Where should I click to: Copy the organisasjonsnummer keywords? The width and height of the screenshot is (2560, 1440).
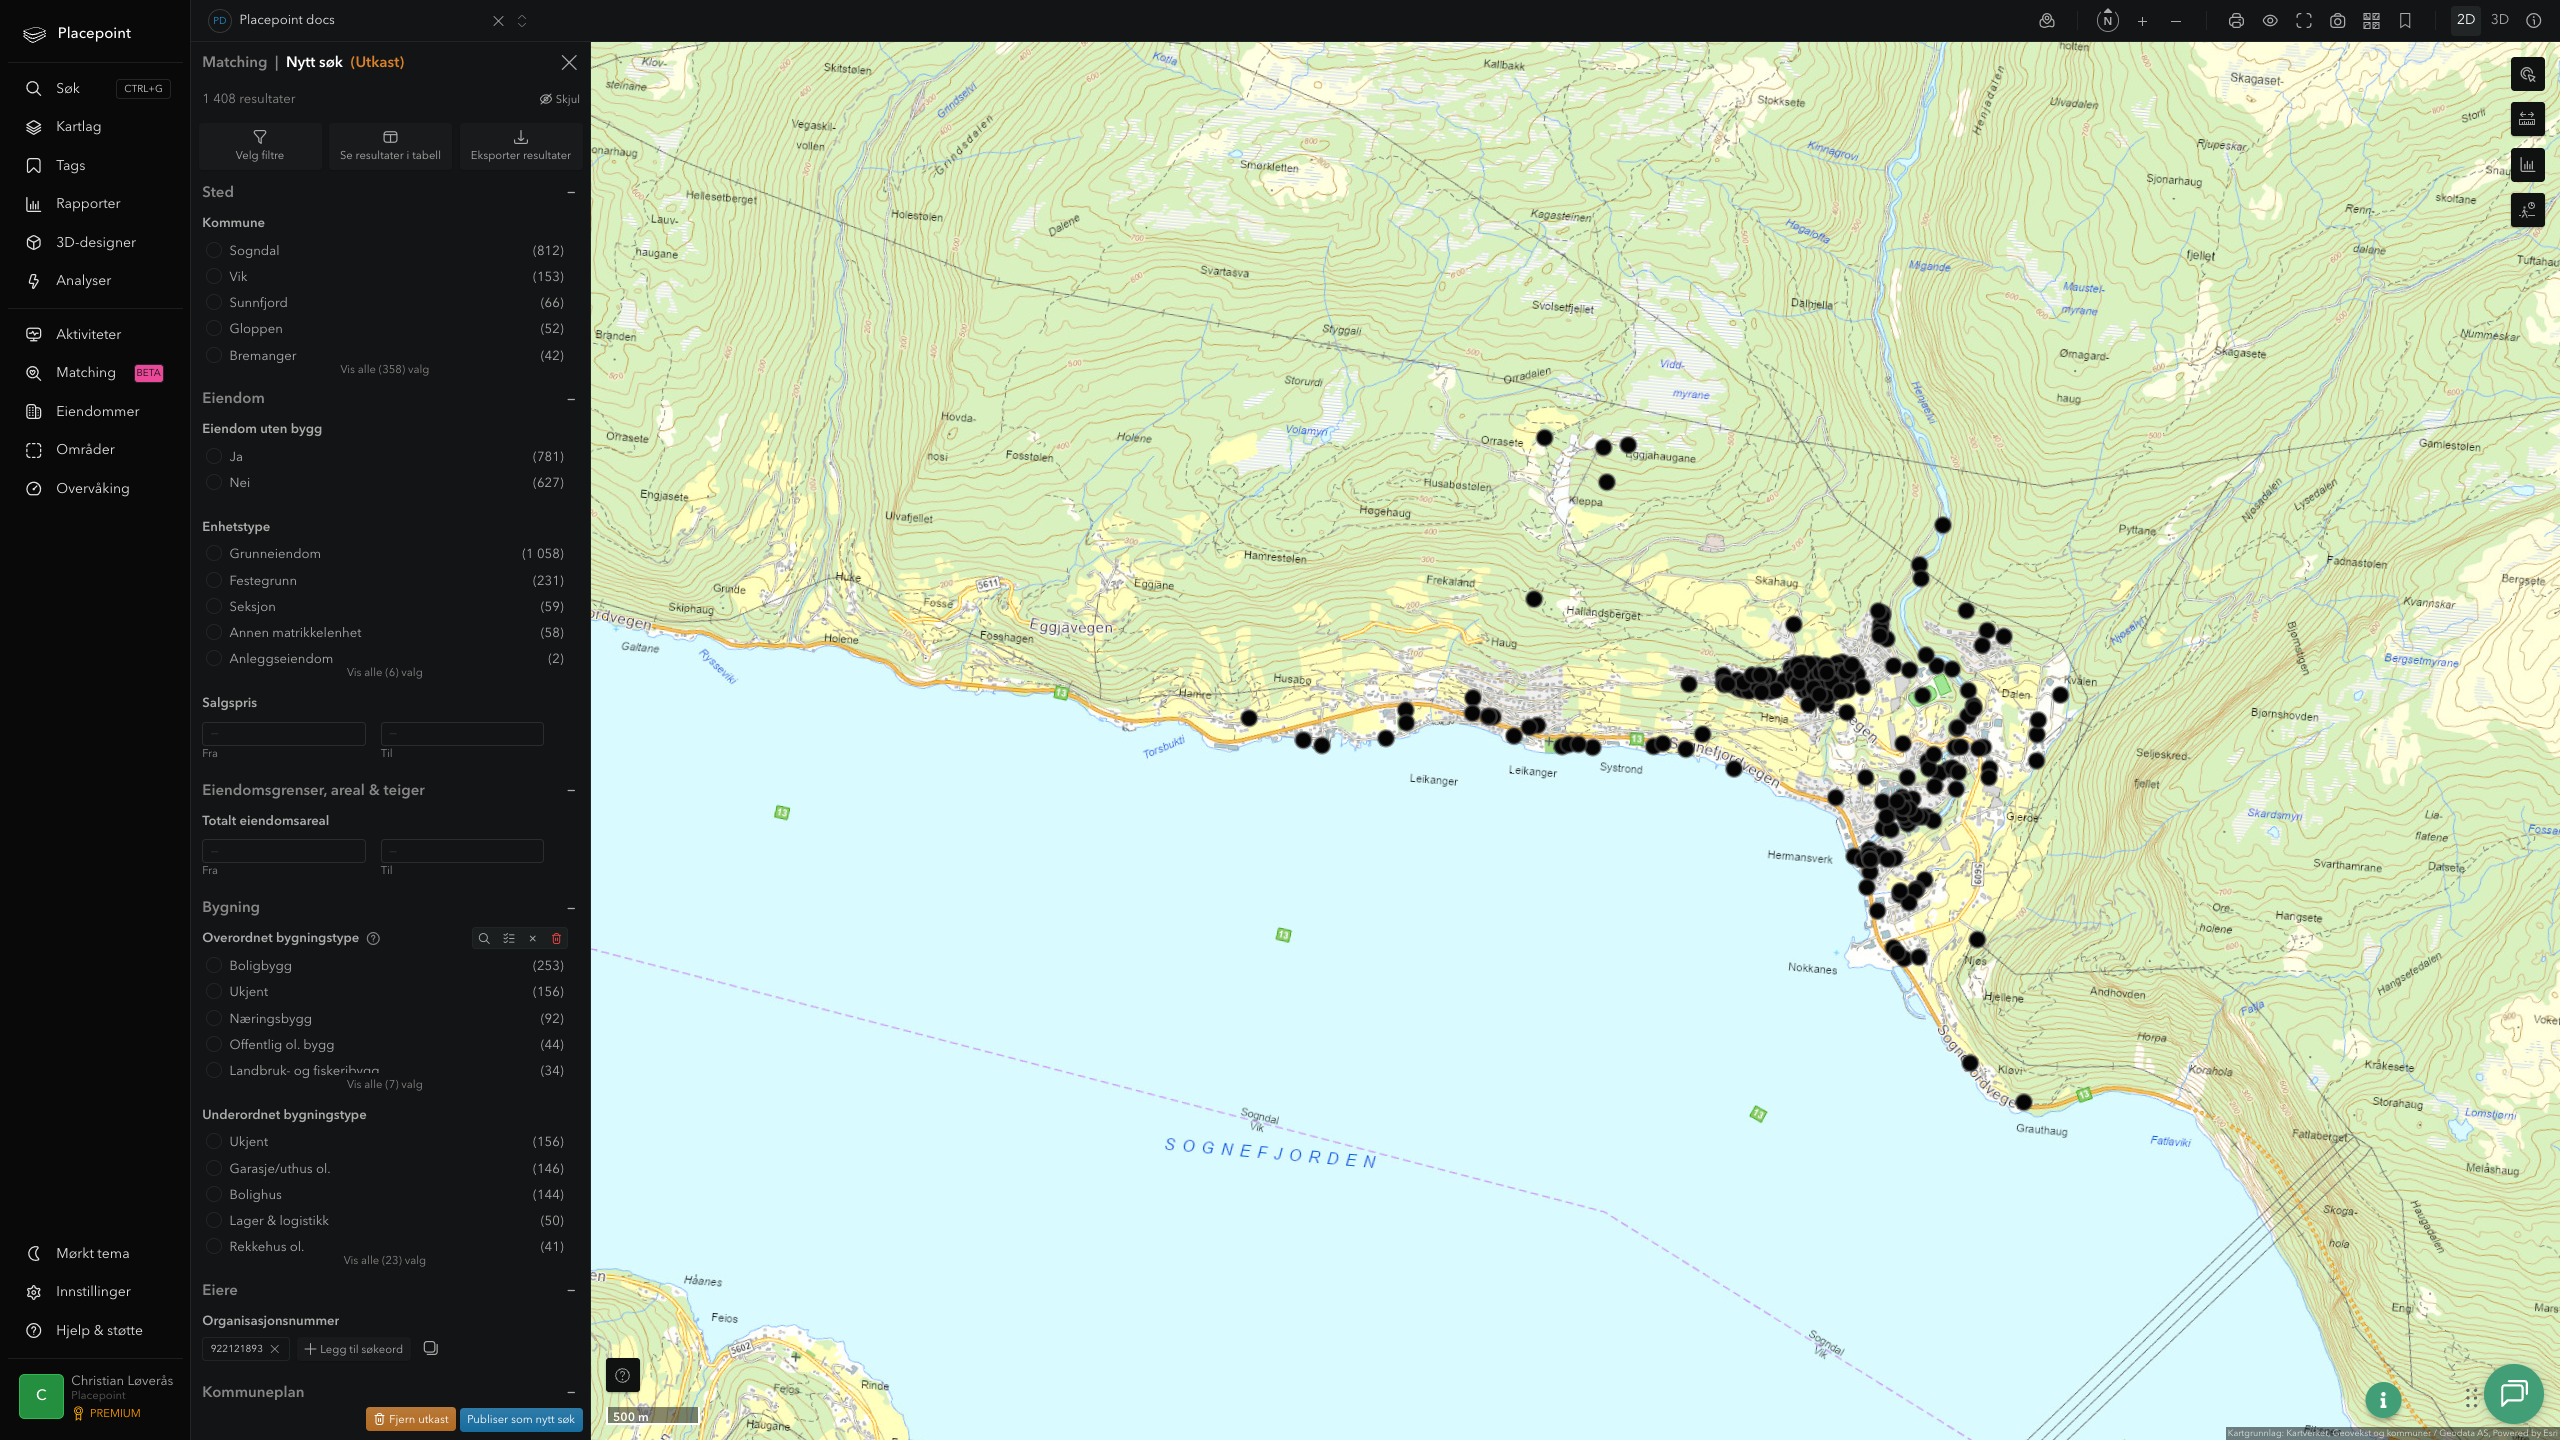pyautogui.click(x=431, y=1348)
